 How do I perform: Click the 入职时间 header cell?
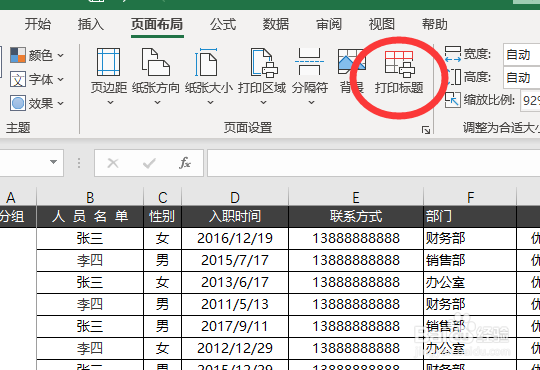pyautogui.click(x=235, y=217)
